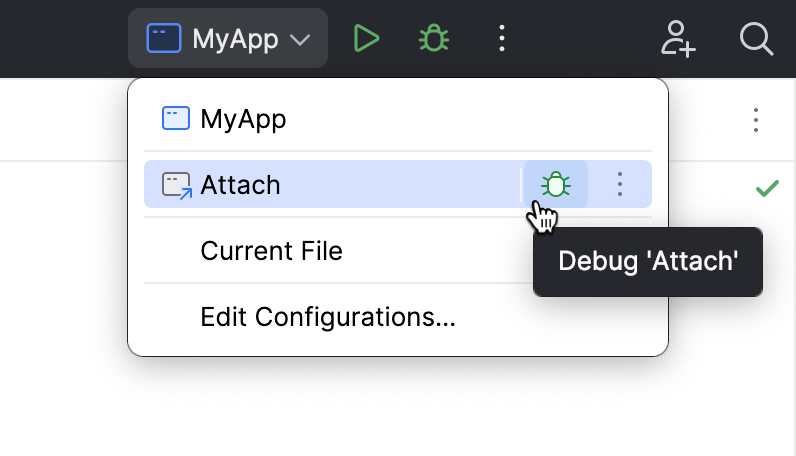Open the toolbar's more actions vertical dots
The image size is (796, 456).
(502, 39)
